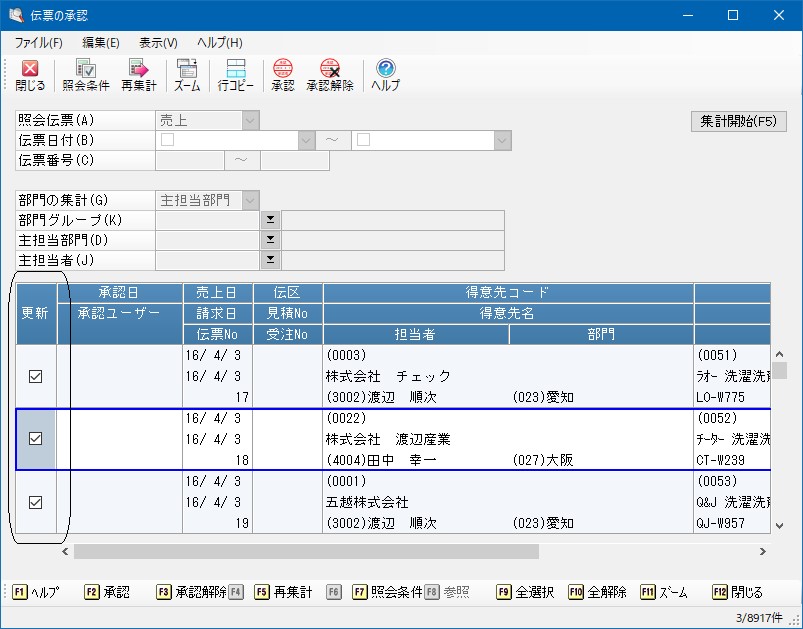Click the vertical scrollbar down arrow
Screen dimensions: 803x629
pyautogui.click(x=779, y=525)
